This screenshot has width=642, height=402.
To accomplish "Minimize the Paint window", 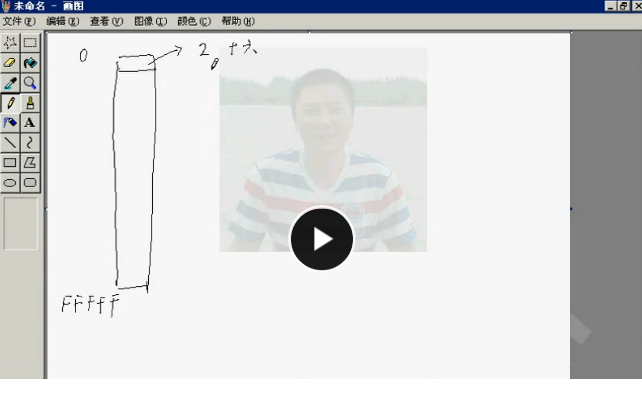I will click(x=610, y=6).
